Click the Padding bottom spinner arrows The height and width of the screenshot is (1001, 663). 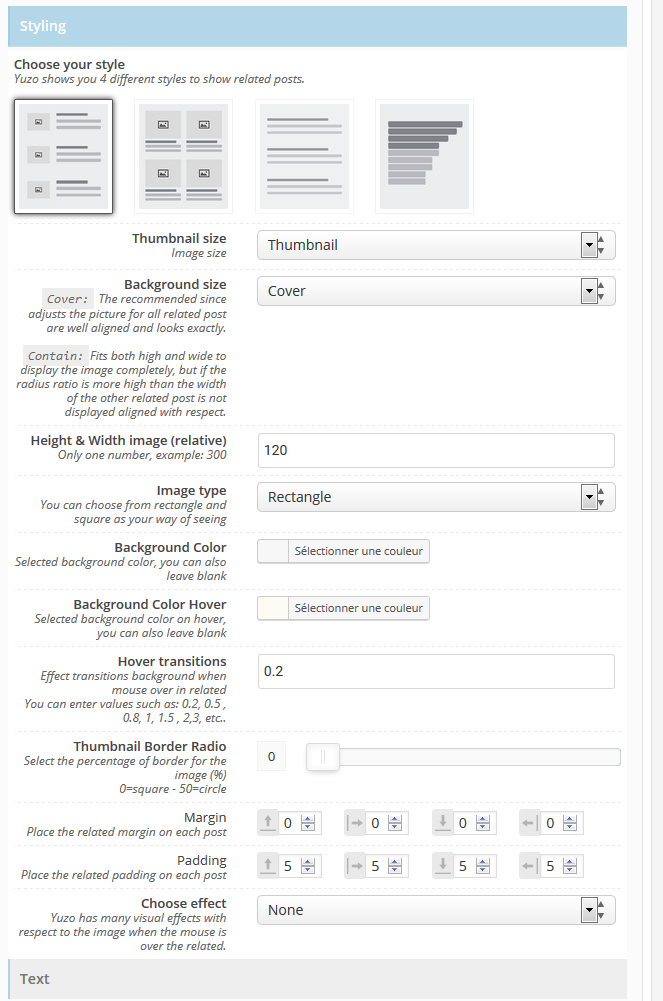tap(483, 866)
